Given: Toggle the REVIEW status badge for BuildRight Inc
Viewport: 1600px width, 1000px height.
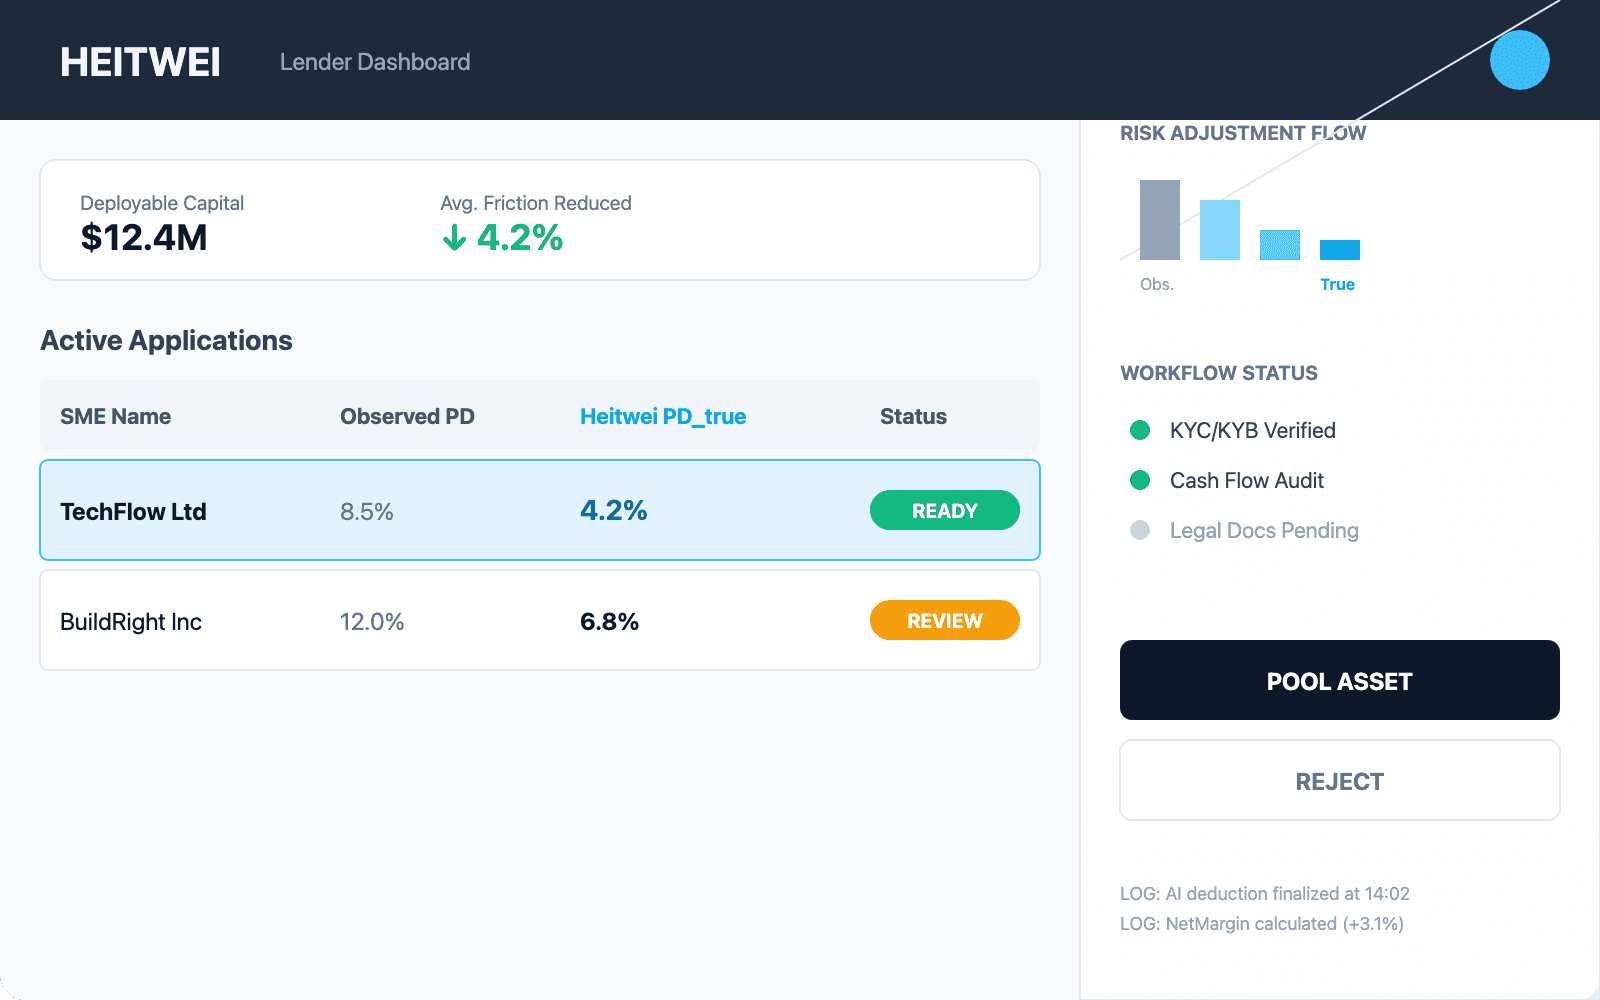Looking at the screenshot, I should point(944,620).
